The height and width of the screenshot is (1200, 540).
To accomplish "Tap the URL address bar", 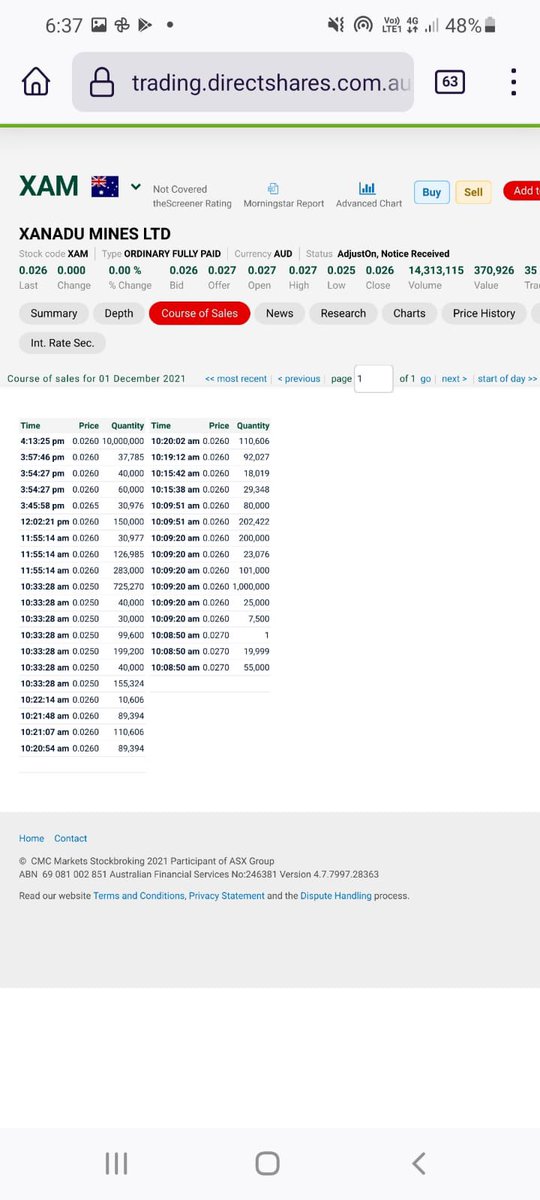I will point(243,82).
